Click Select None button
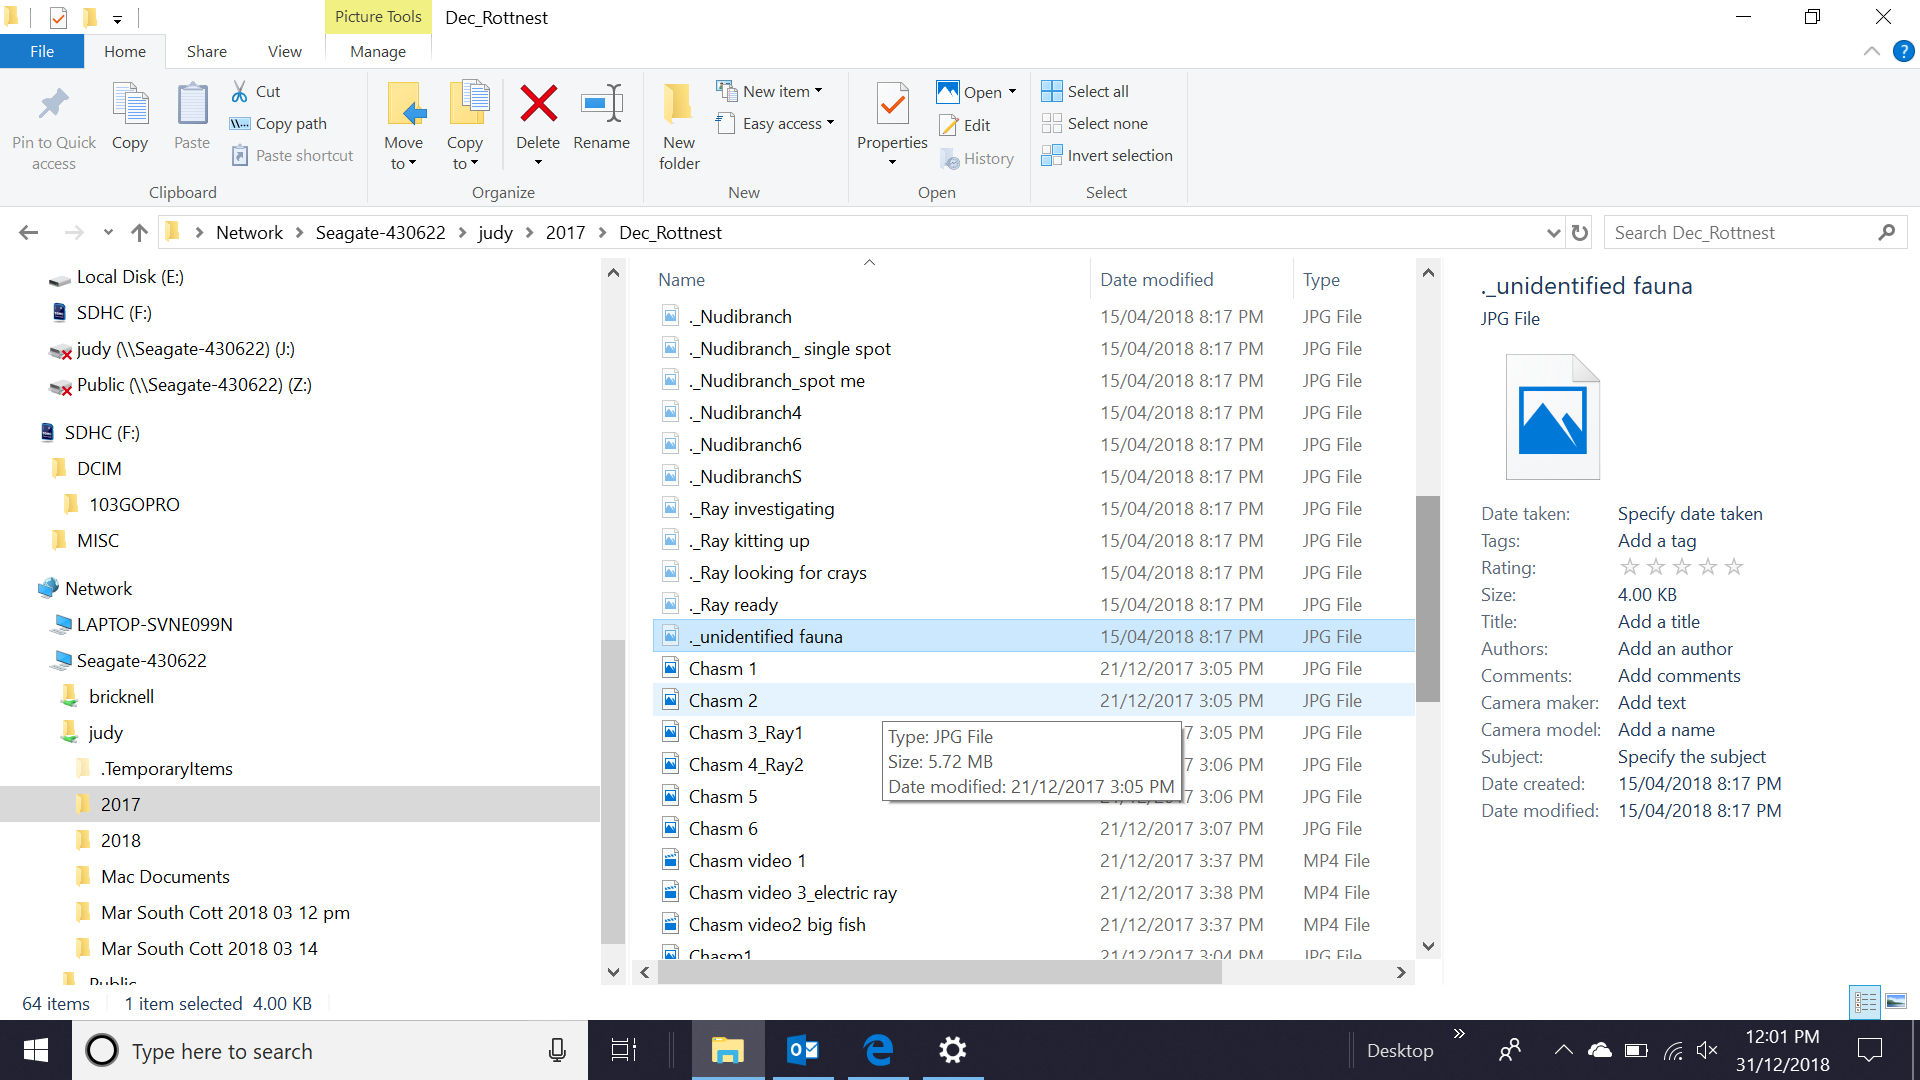This screenshot has height=1080, width=1920. pyautogui.click(x=1106, y=123)
